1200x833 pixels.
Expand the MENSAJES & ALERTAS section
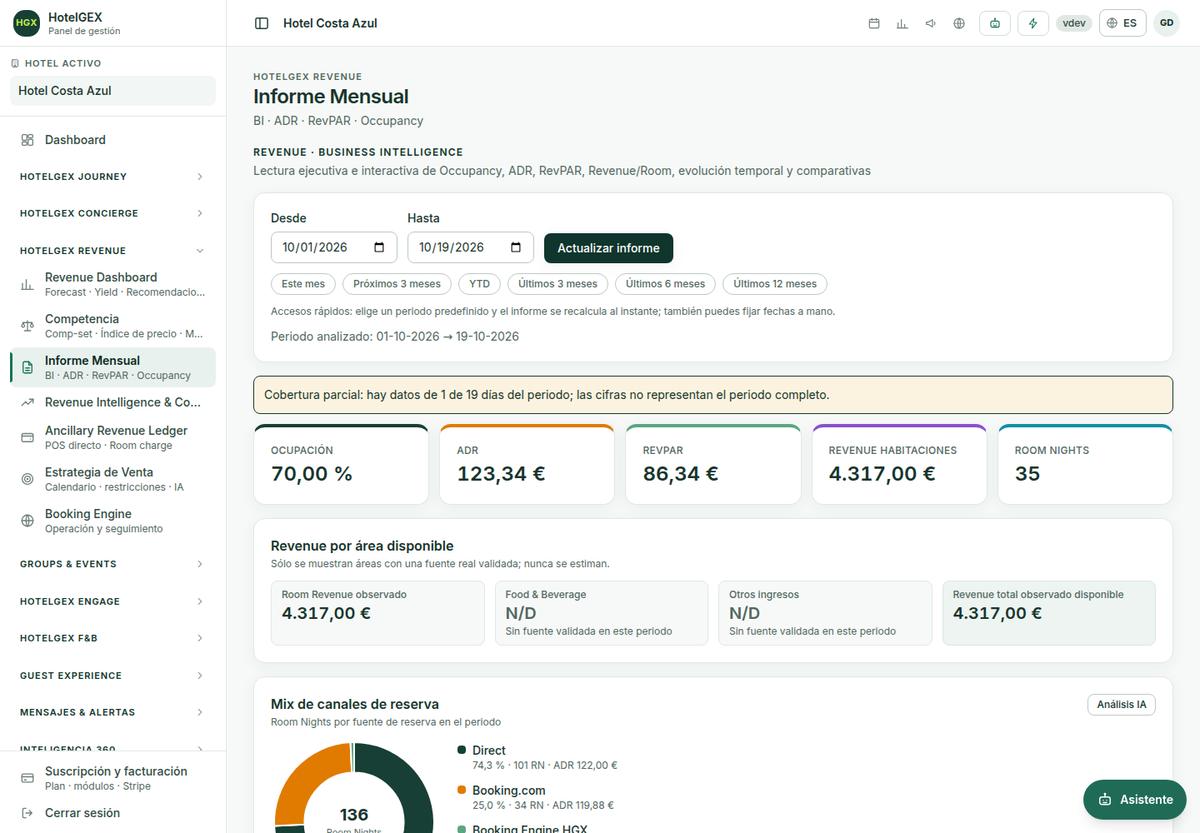click(x=113, y=712)
